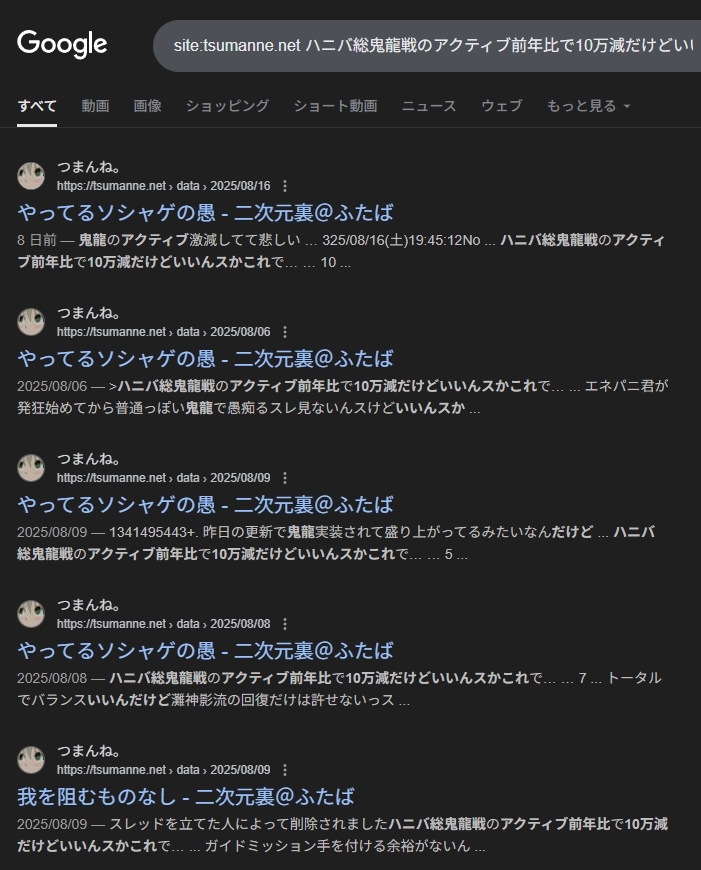Open the 2025/08/16 やってるソシャゲの愚 result
Image resolution: width=701 pixels, height=870 pixels.
[205, 213]
